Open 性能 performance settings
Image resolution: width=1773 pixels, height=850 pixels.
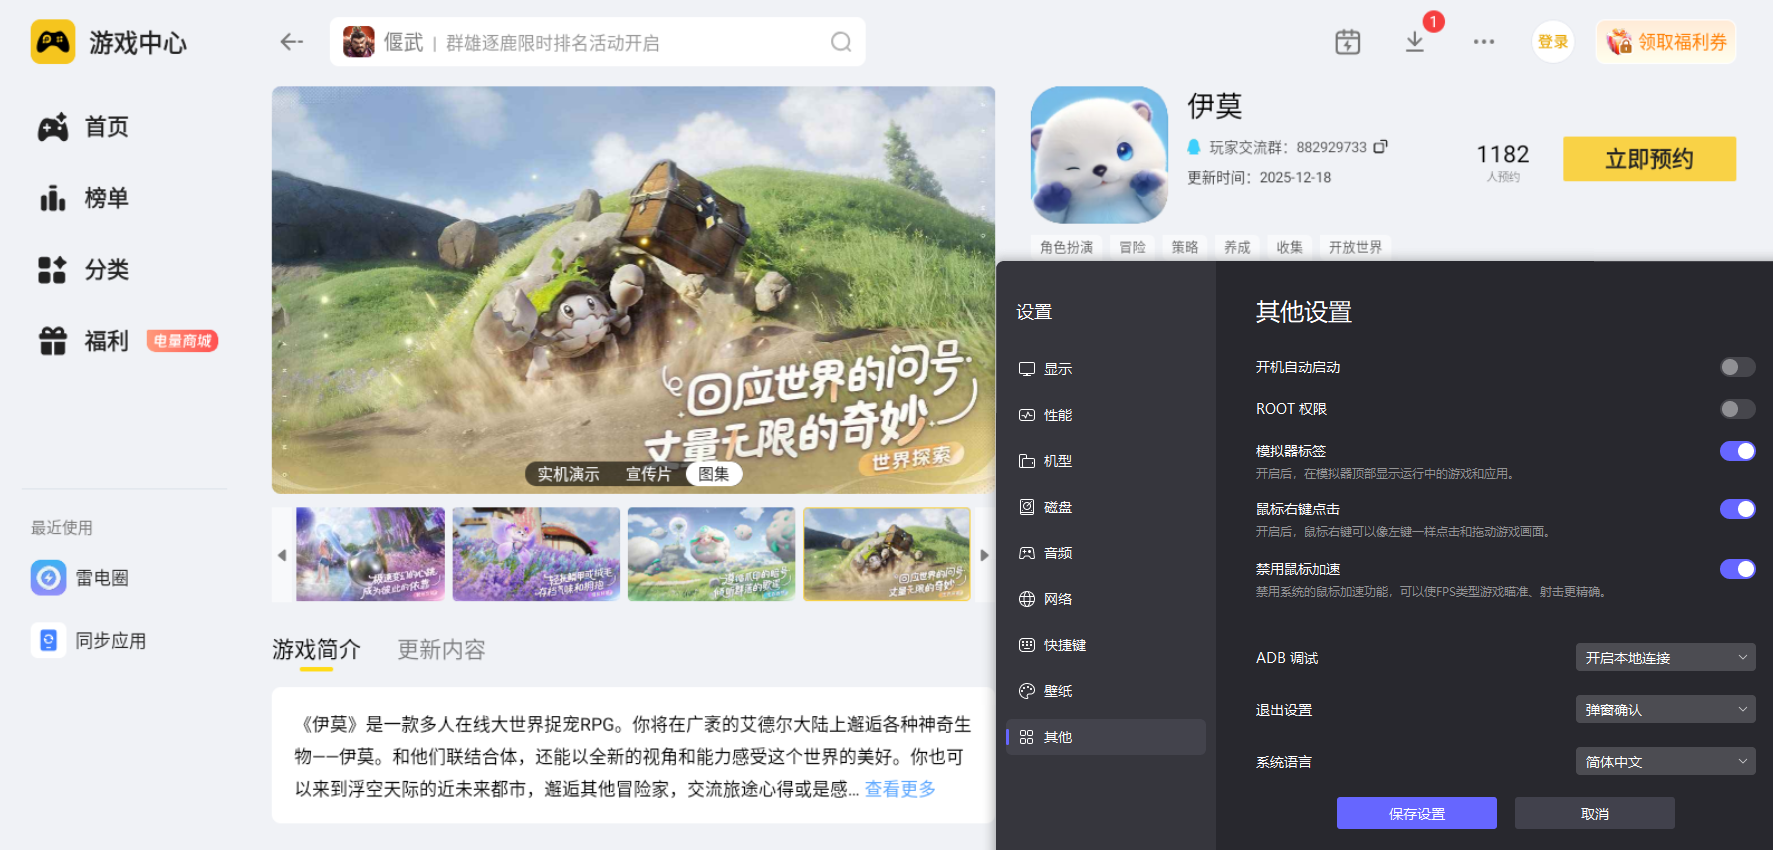click(x=1105, y=415)
